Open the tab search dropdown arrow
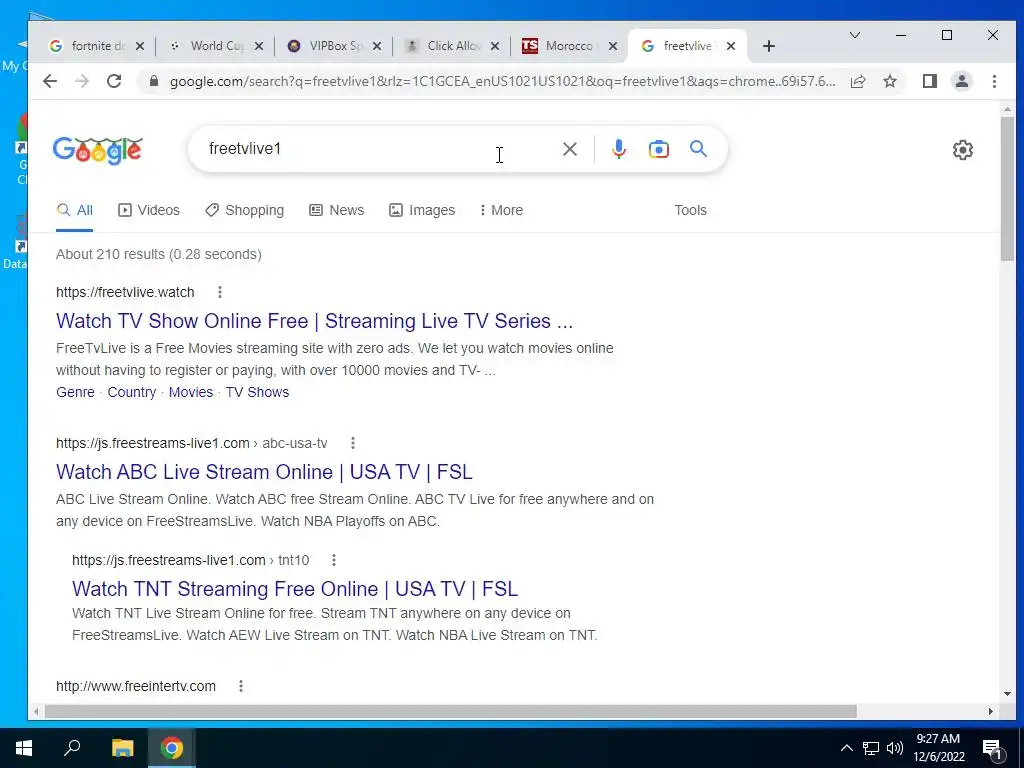This screenshot has height=768, width=1024. point(854,35)
